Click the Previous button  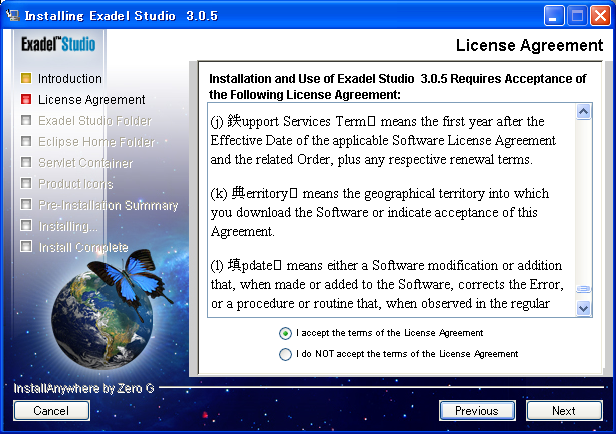477,410
